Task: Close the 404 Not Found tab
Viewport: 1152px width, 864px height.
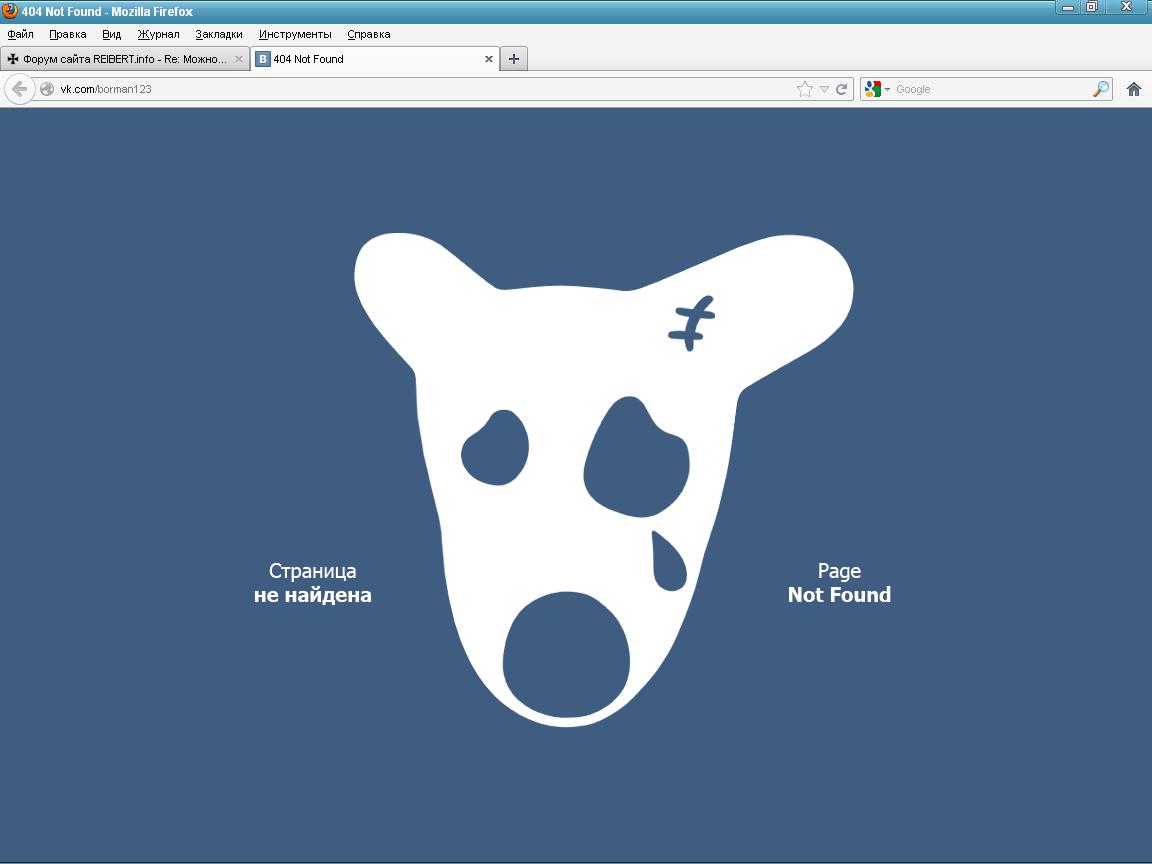Action: 489,59
